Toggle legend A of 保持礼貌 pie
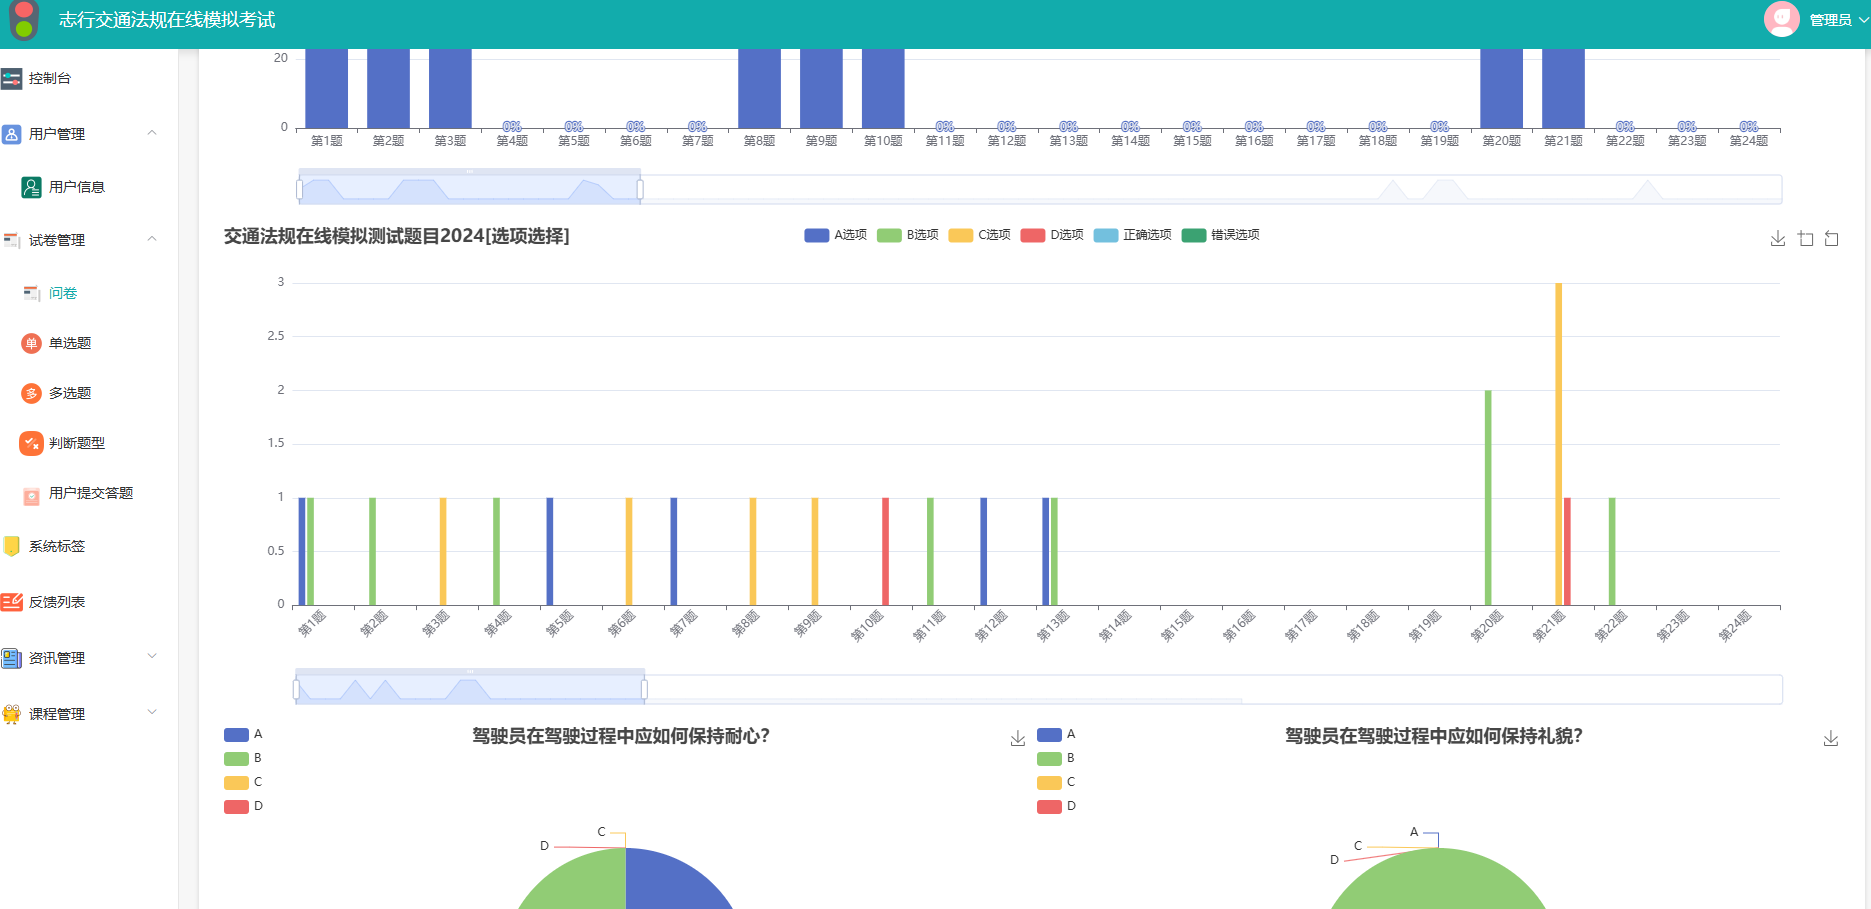This screenshot has height=909, width=1871. pos(1056,734)
